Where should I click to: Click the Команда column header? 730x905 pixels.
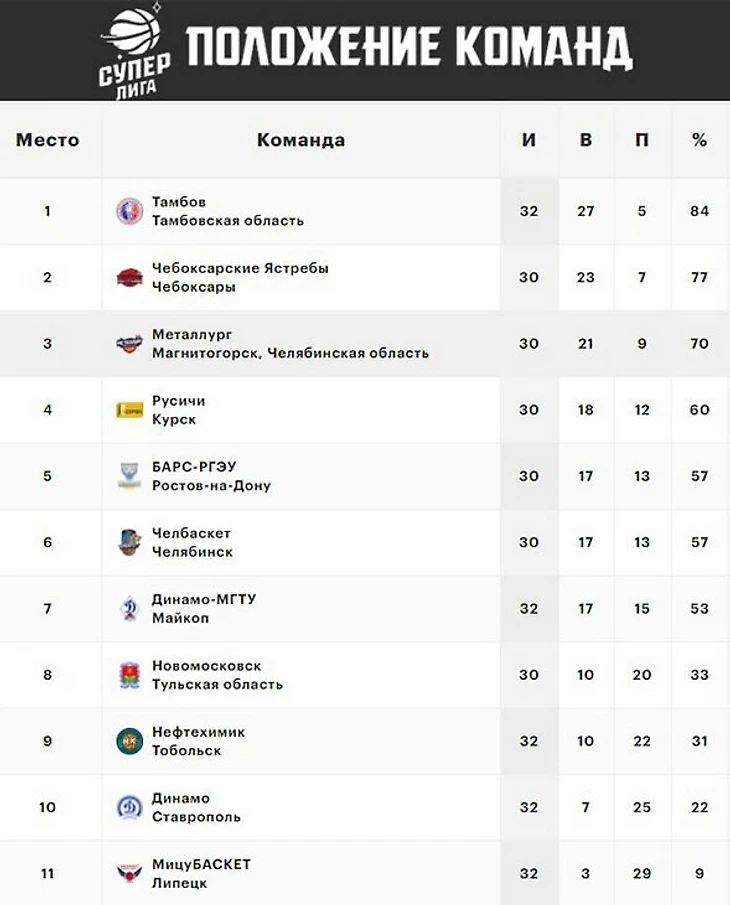301,140
